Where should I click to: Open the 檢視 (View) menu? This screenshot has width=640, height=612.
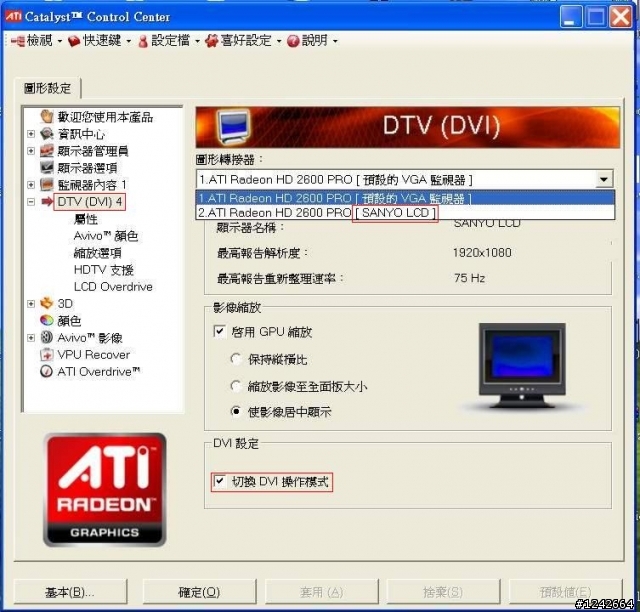[37, 41]
